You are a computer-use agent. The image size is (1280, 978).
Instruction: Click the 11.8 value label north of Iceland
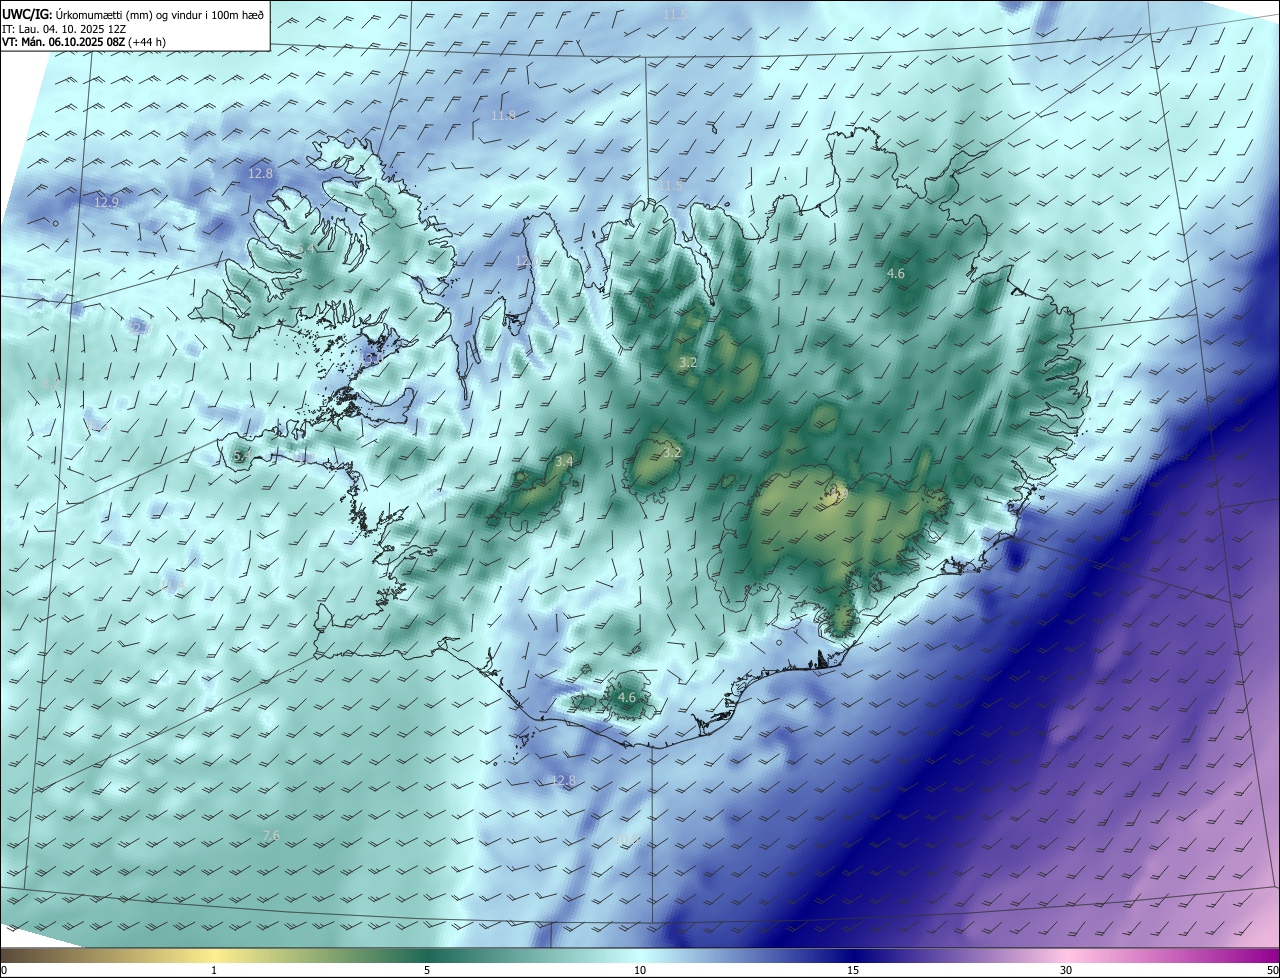503,116
